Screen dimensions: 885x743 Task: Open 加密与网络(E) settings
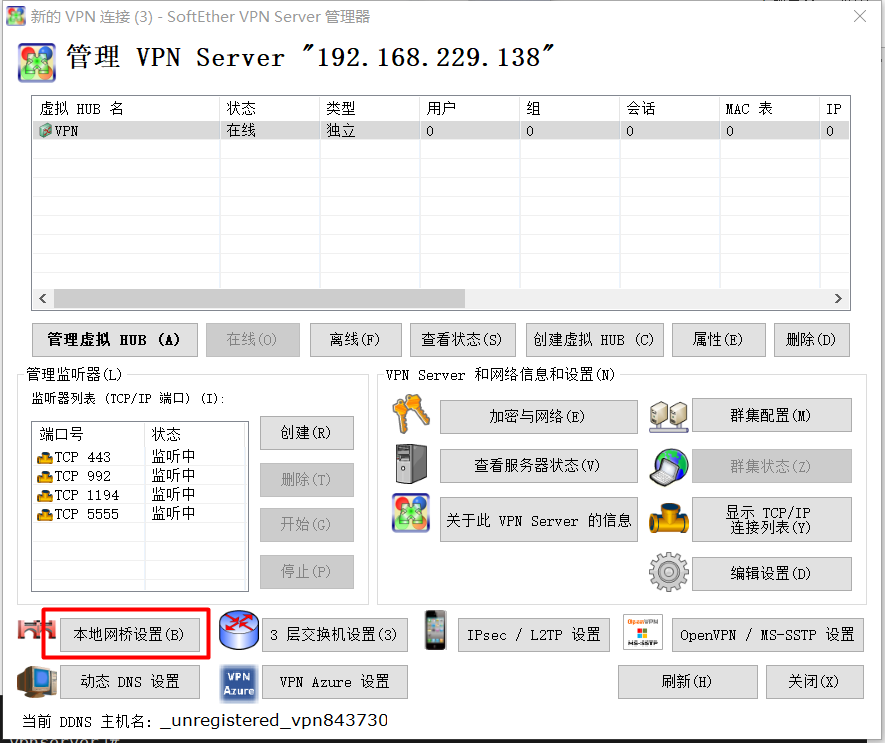(538, 417)
